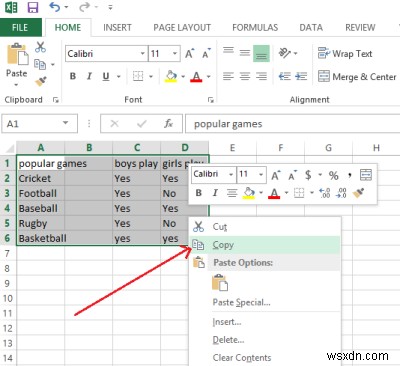400x366 pixels.
Task: Expand the ribbon Copy dropdown arrow
Action: click(x=53, y=64)
